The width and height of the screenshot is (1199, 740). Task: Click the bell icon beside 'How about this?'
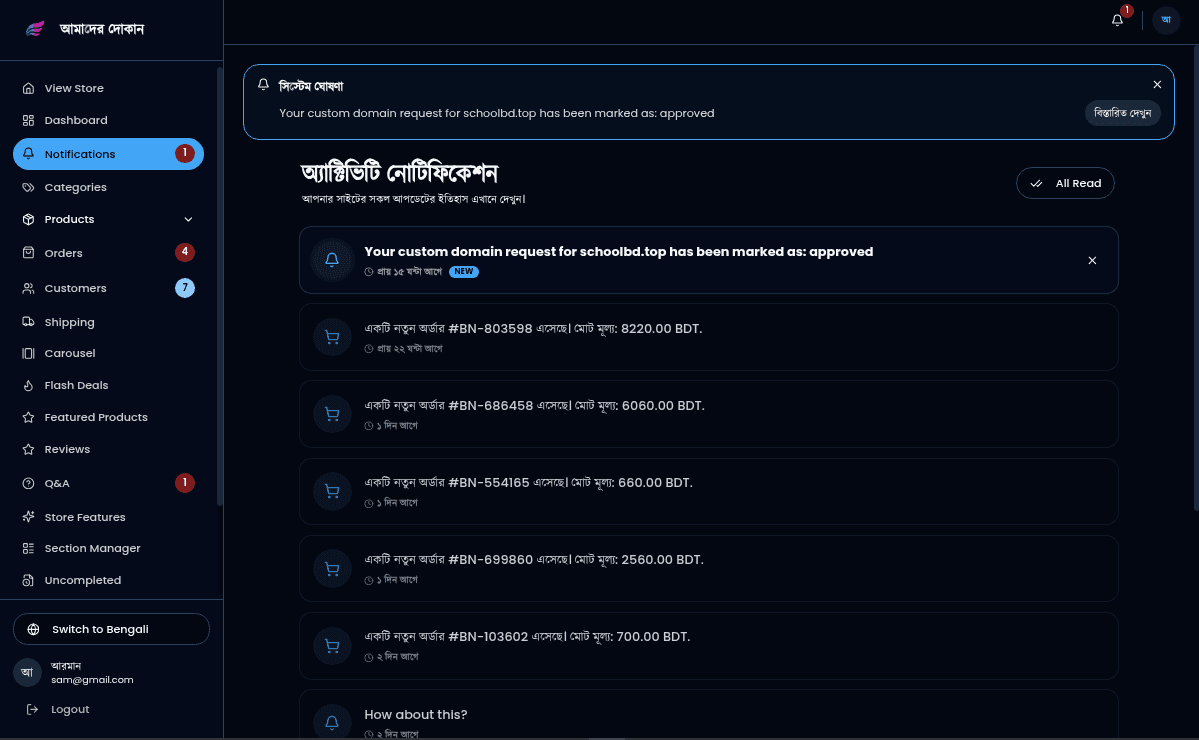click(x=332, y=722)
